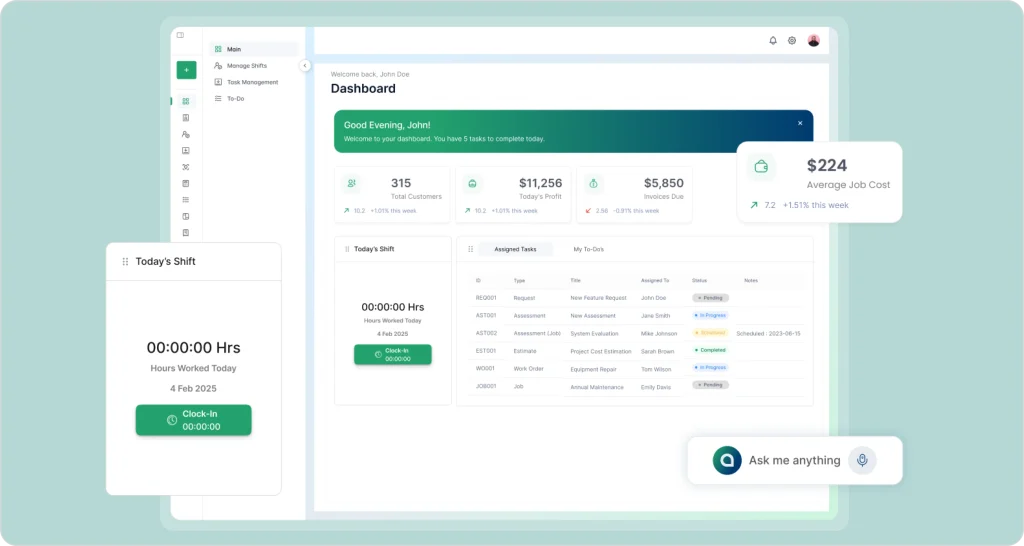Select the green dashboard grid icon in icon rail
The height and width of the screenshot is (546, 1024).
[185, 101]
